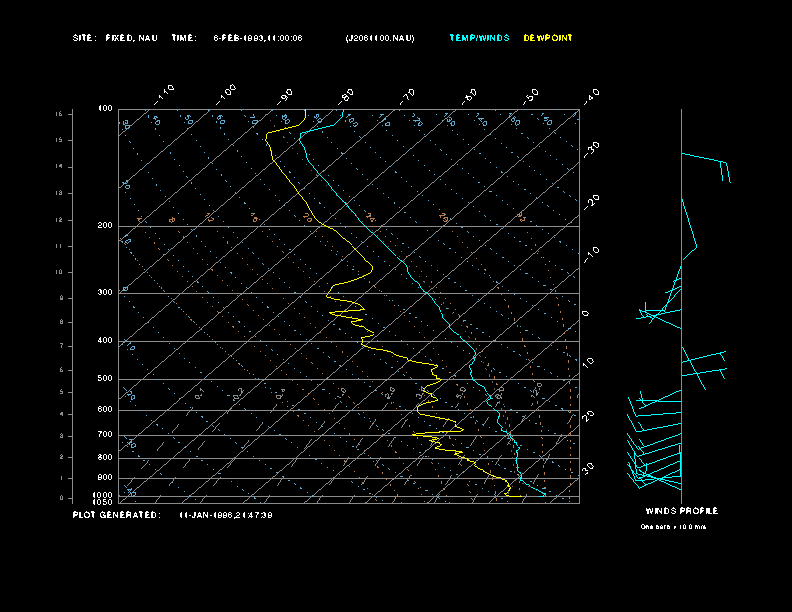792x612 pixels.
Task: Click the 900 pressure level label
Action: (105, 478)
